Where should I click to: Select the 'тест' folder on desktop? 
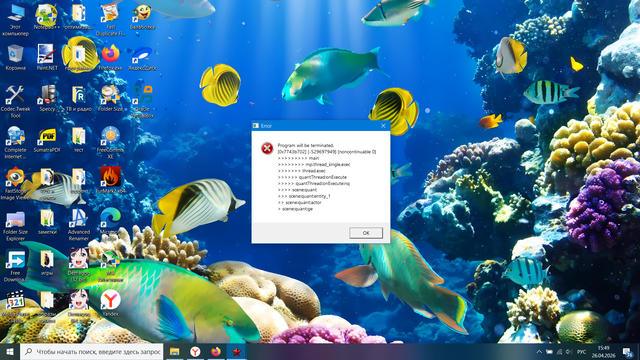(x=79, y=139)
